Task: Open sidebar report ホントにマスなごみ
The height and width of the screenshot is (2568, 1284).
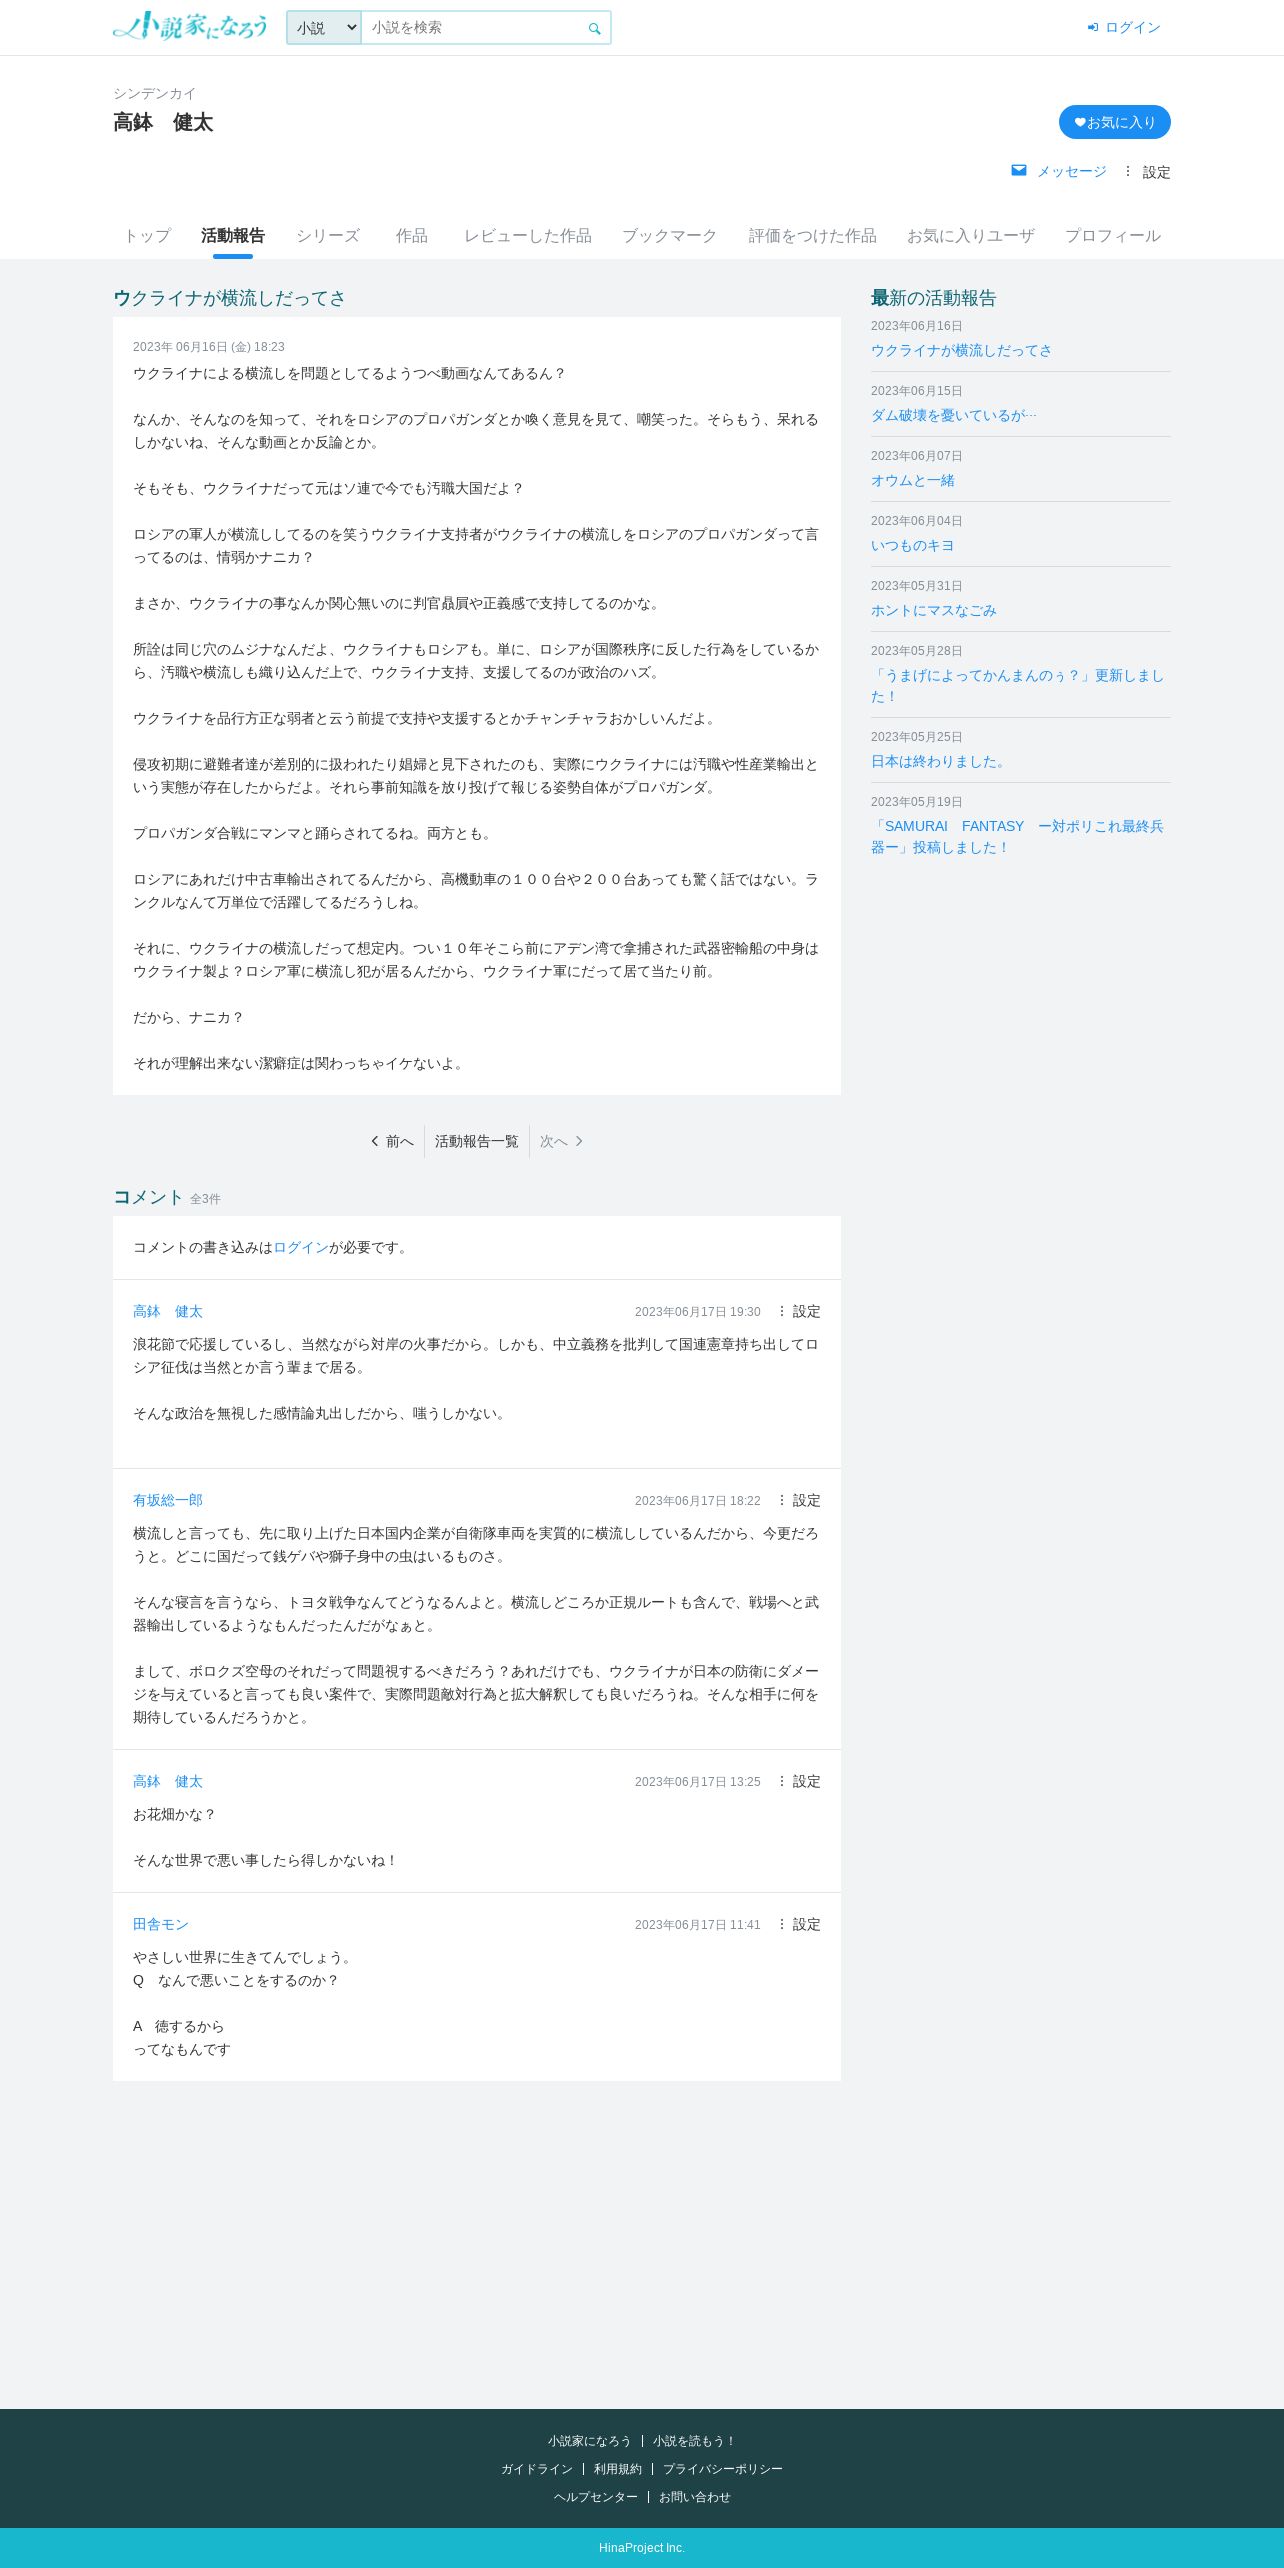Action: pos(934,610)
